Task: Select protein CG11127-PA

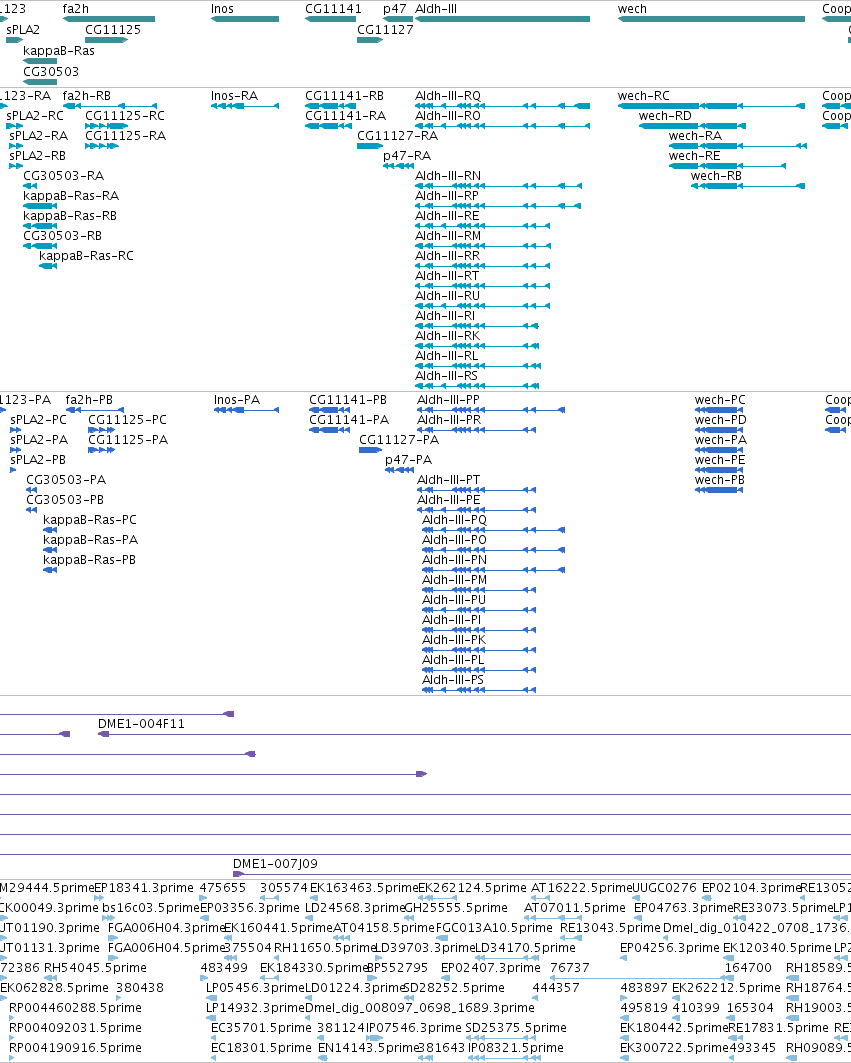Action: coord(399,440)
